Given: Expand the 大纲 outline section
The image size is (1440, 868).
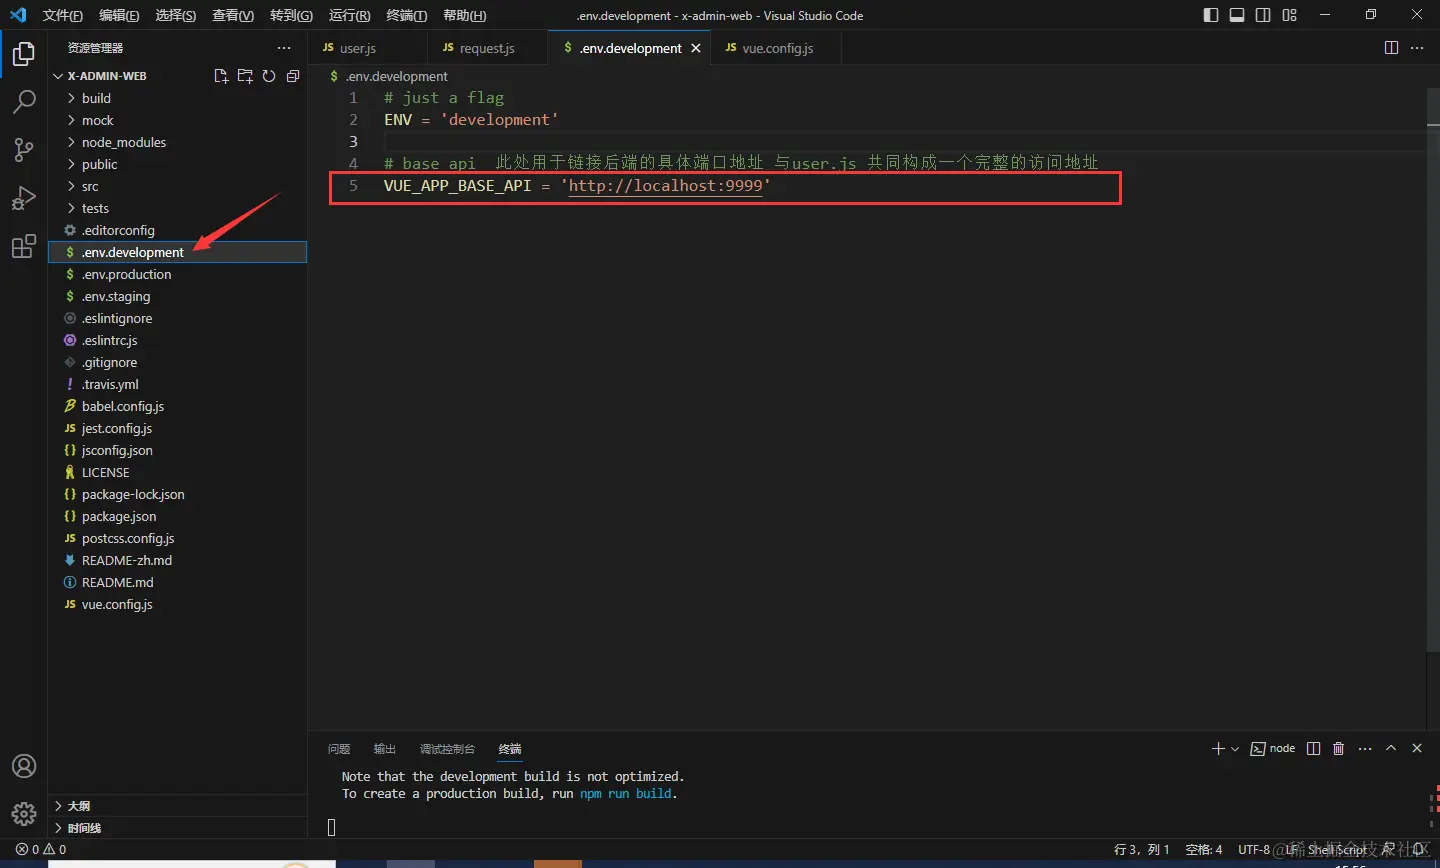Looking at the screenshot, I should [x=178, y=806].
